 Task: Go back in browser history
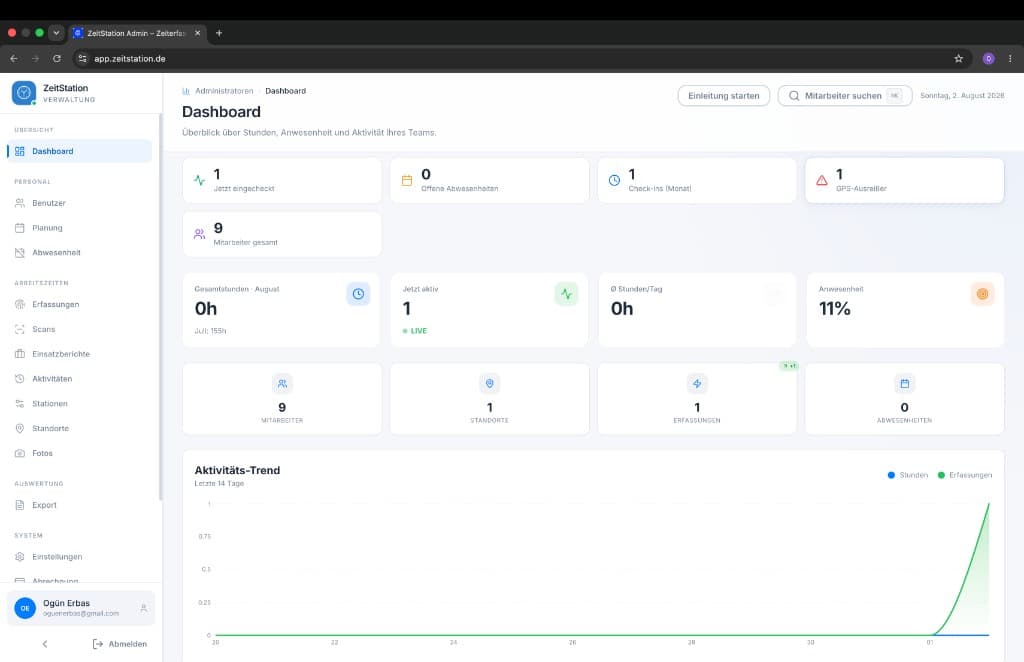14,59
